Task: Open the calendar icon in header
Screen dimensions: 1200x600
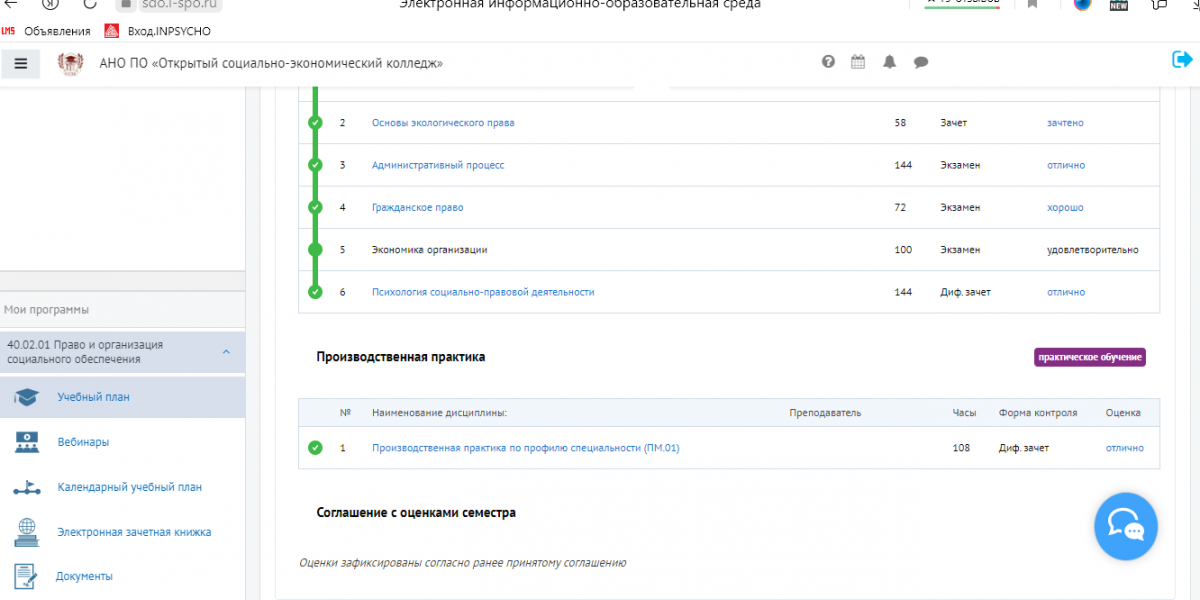Action: pyautogui.click(x=858, y=62)
